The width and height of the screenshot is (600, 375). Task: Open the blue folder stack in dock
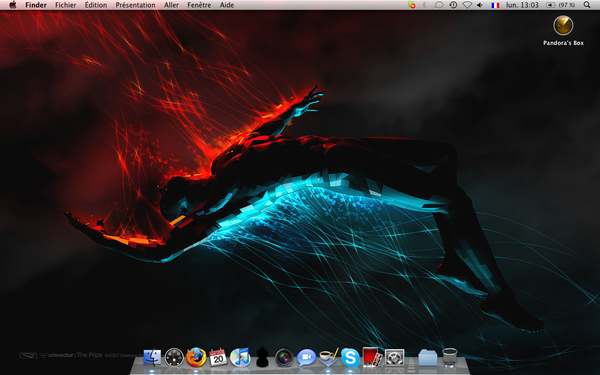coord(428,357)
